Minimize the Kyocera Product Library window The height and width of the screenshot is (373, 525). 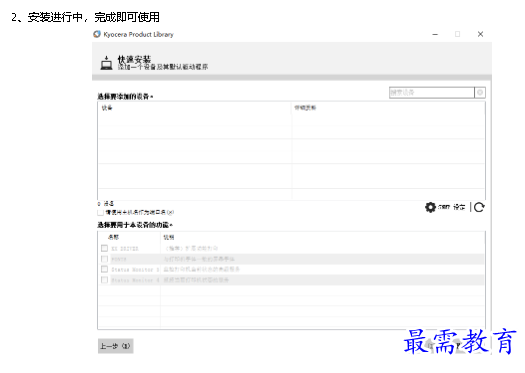click(435, 34)
